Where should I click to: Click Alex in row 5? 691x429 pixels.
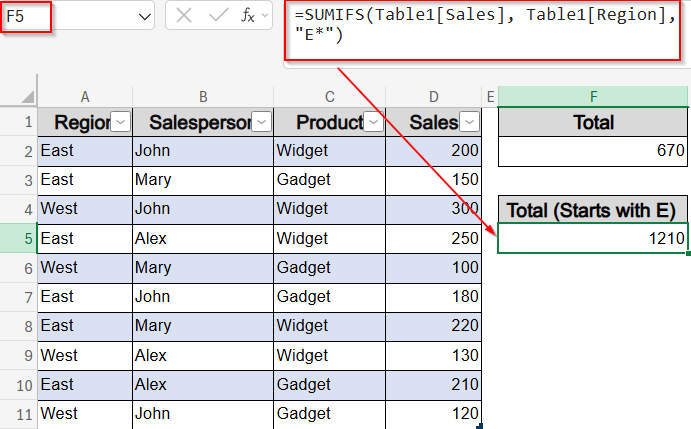point(203,239)
